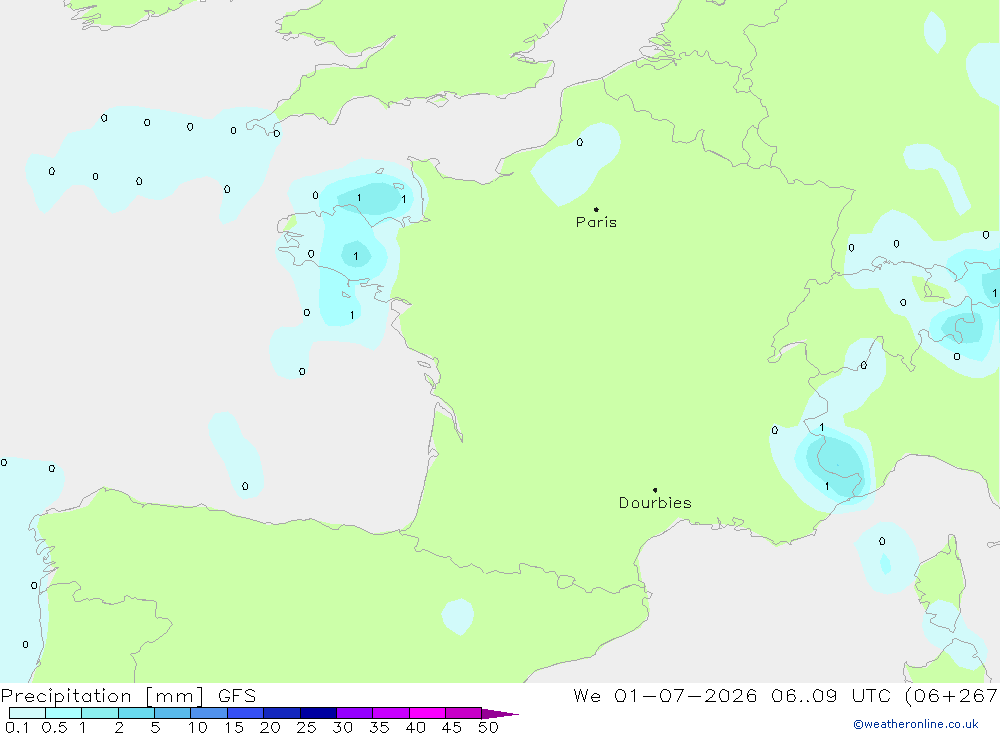Pick the legend swatch between 20 and 25

[x=282, y=713]
